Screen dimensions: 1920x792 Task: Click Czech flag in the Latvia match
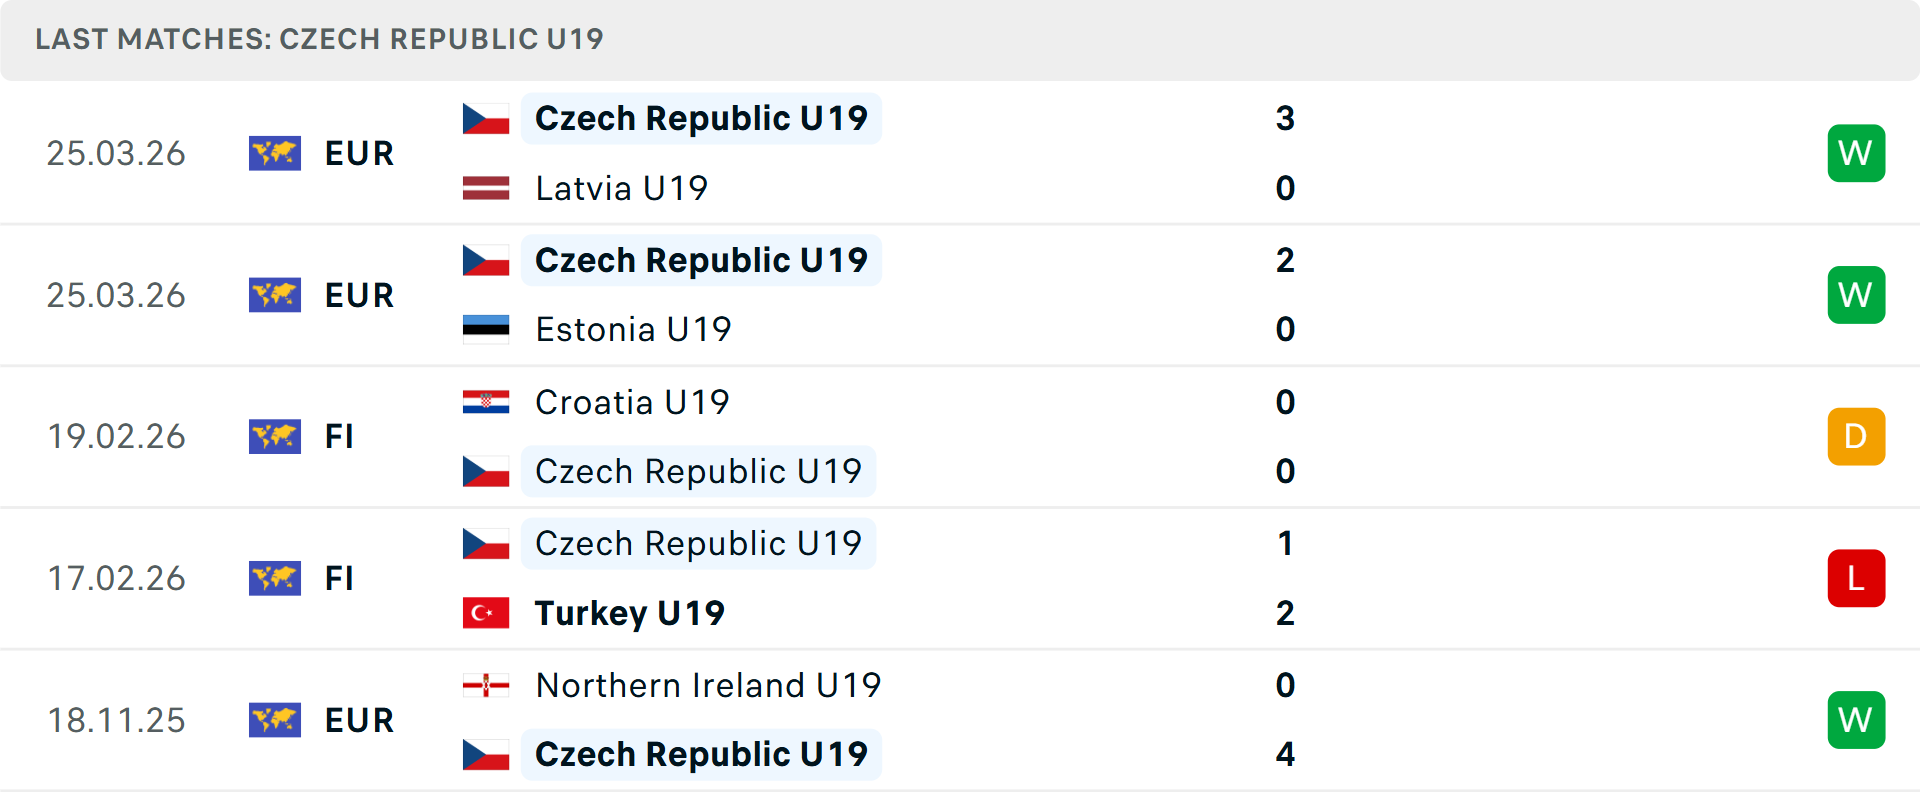click(x=486, y=119)
